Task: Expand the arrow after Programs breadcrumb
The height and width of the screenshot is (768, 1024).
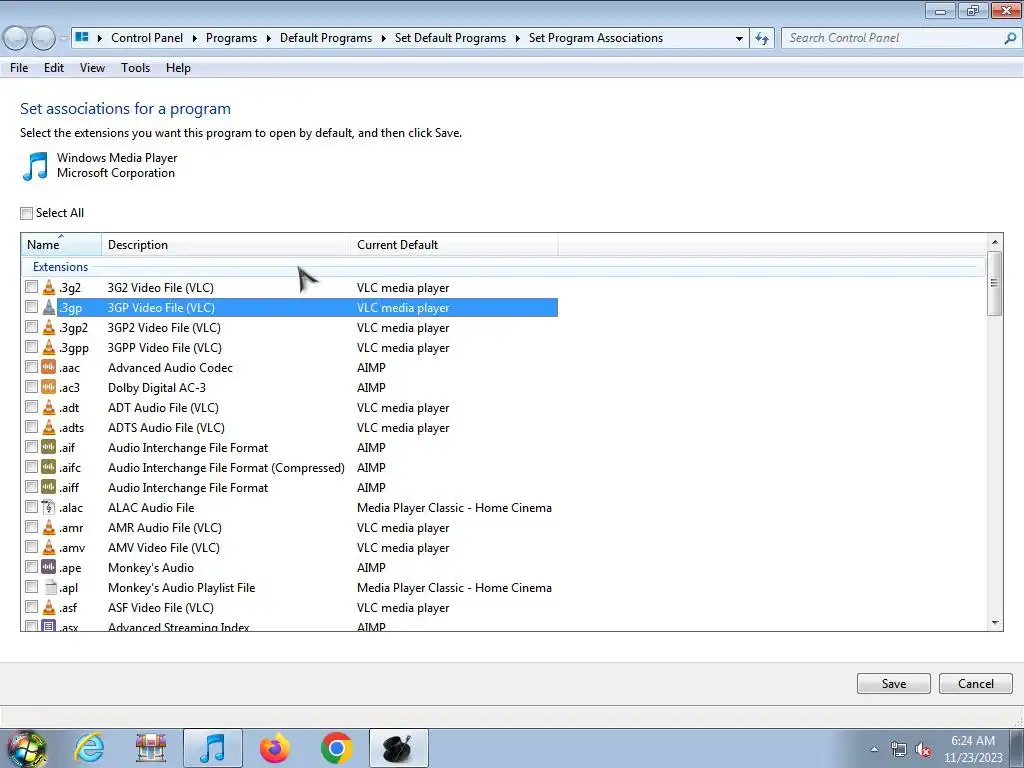Action: click(x=268, y=38)
